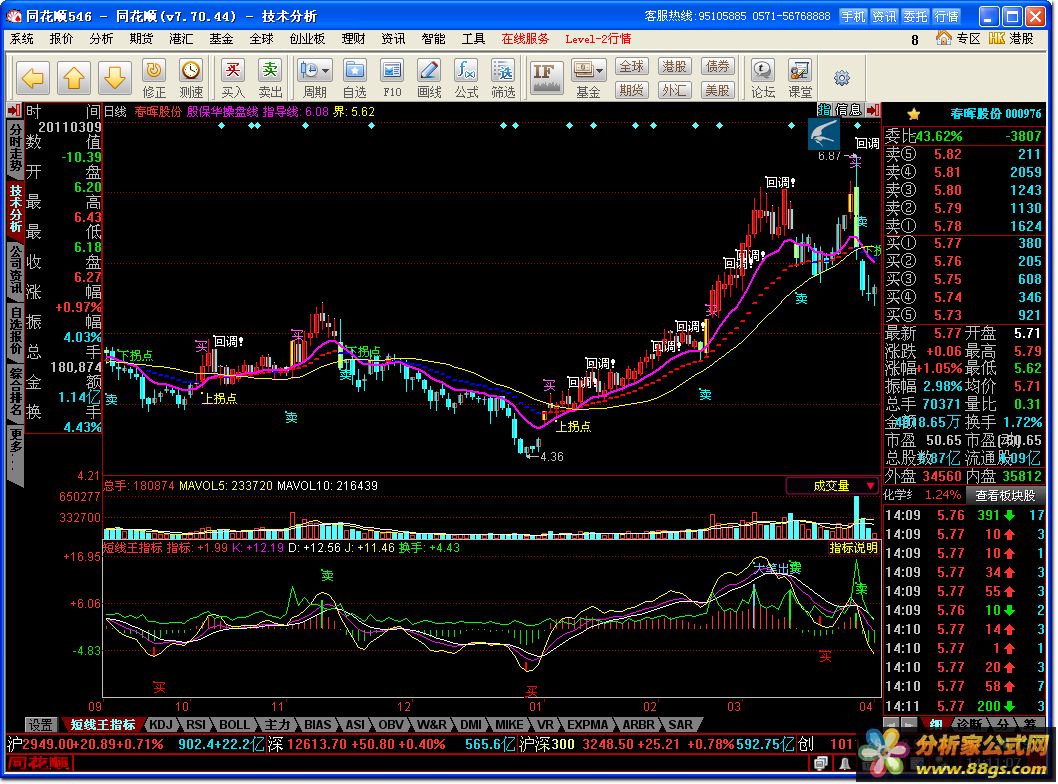This screenshot has height=784, width=1058.
Task: Switch to the BOLL indicator tab
Action: click(235, 725)
